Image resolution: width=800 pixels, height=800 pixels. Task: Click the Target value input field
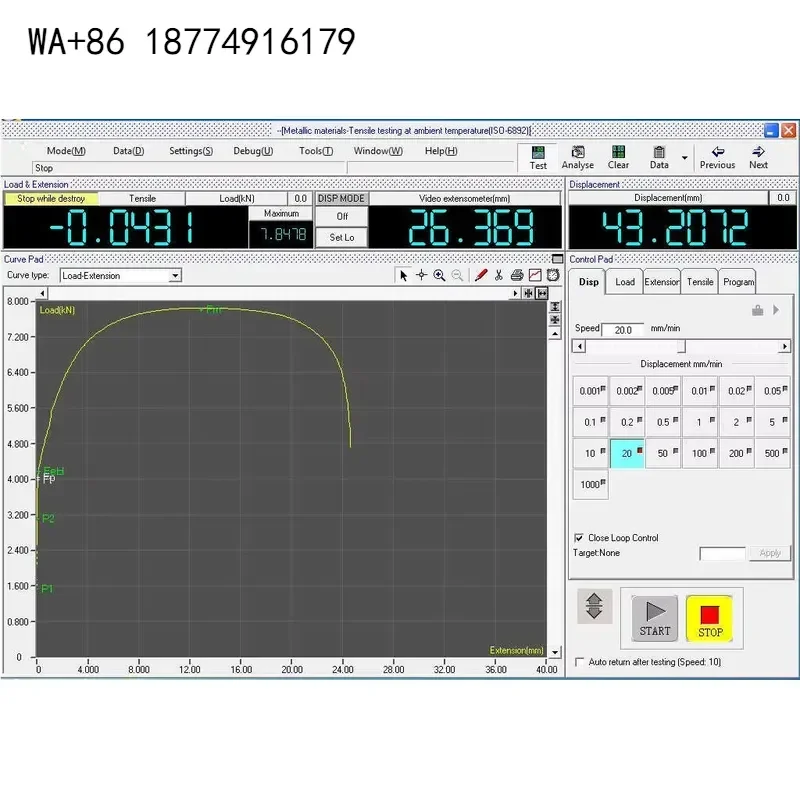(x=722, y=553)
